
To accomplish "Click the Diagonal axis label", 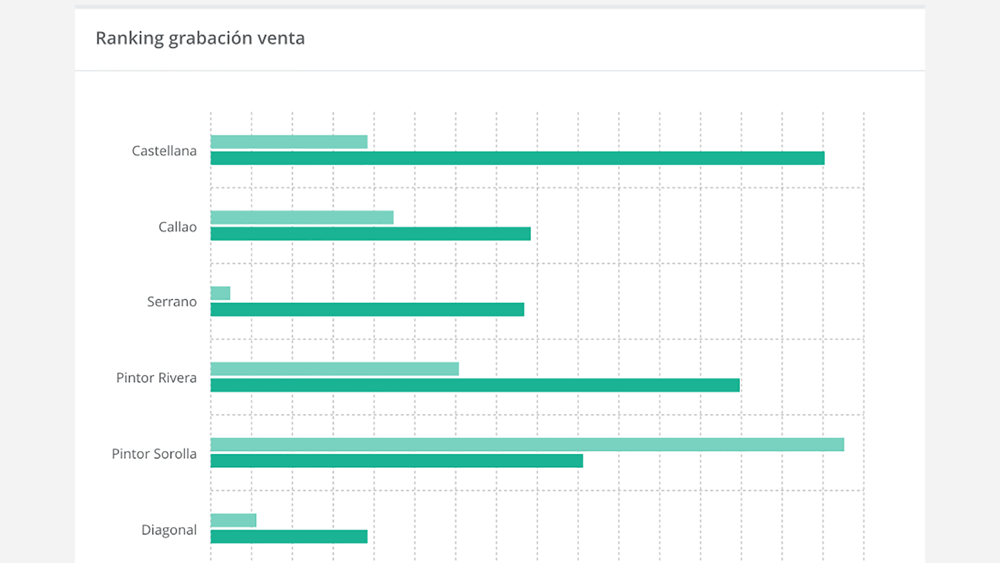I will point(169,530).
